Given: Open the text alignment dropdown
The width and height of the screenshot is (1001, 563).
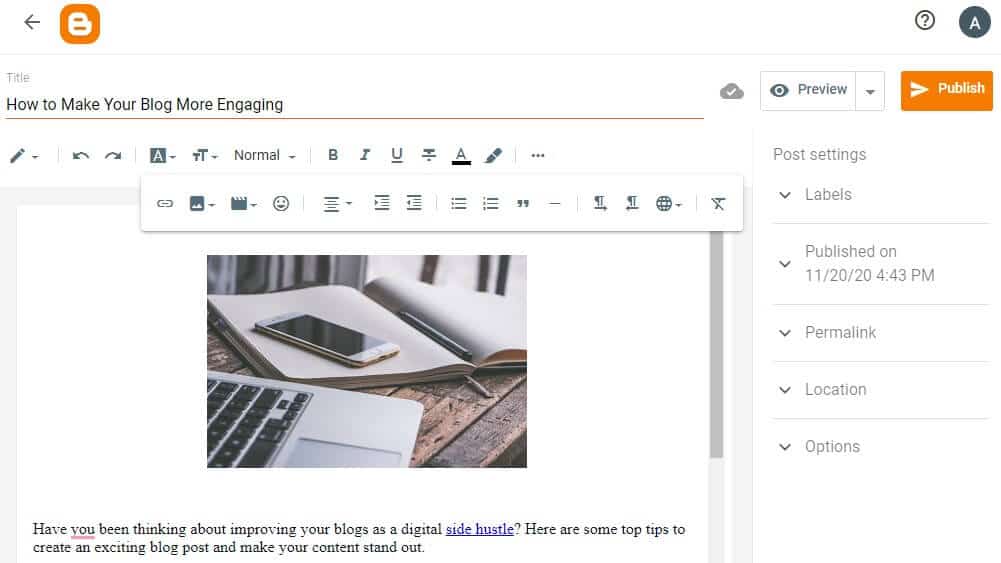Looking at the screenshot, I should click(337, 204).
